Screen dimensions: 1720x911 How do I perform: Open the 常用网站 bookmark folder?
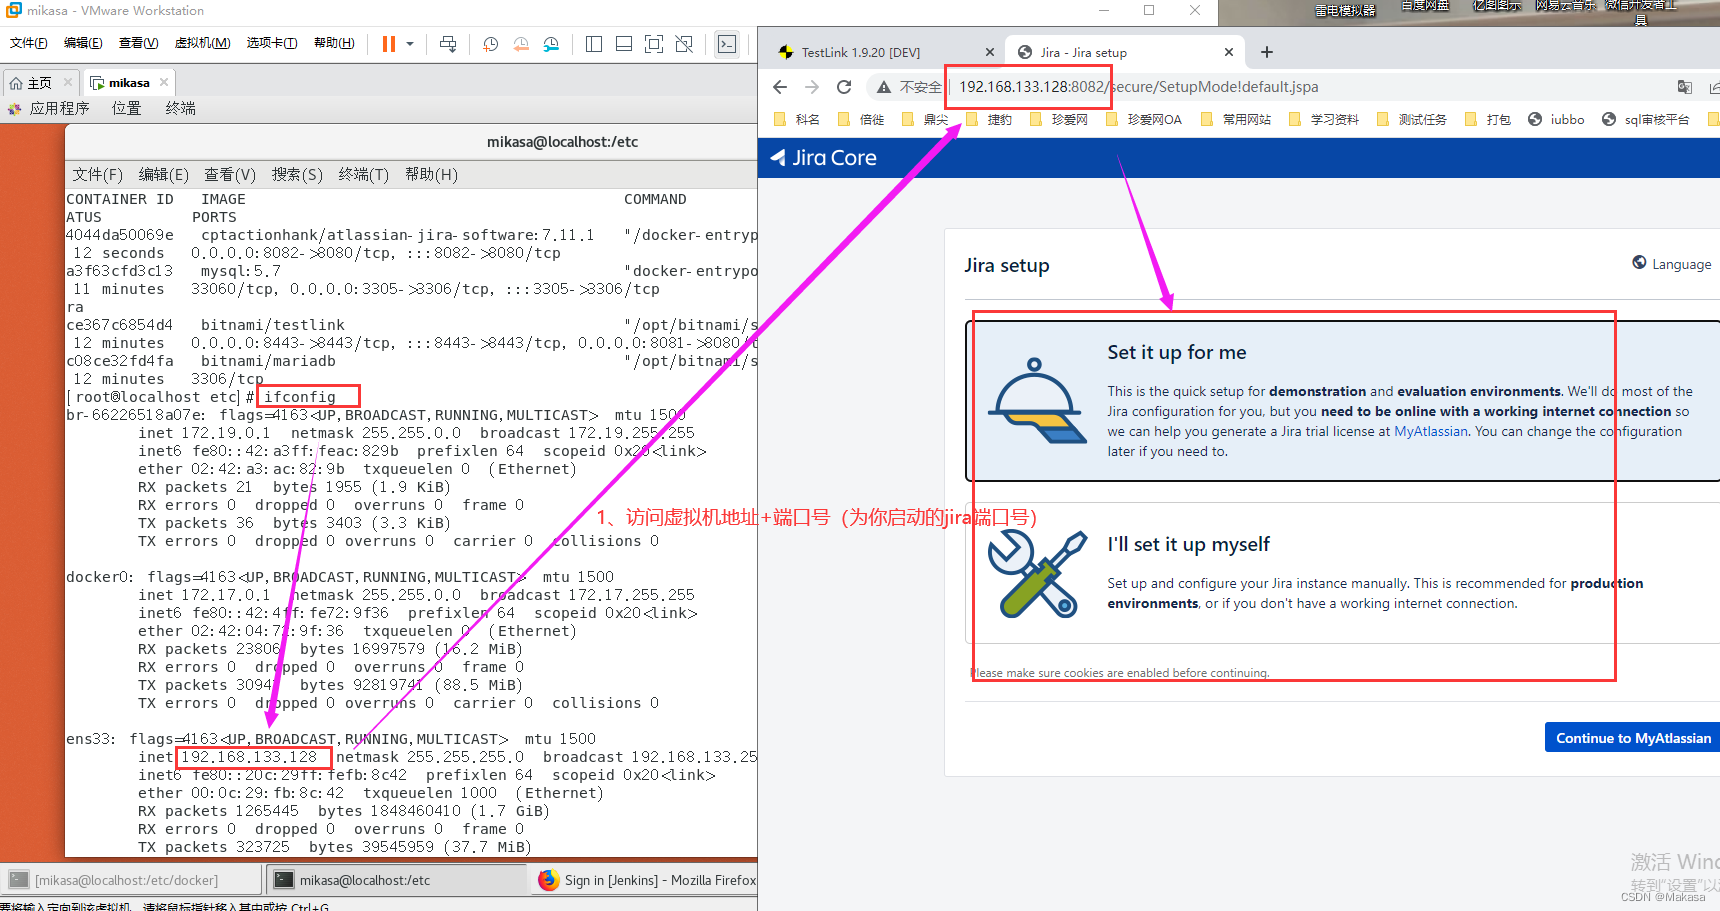tap(1236, 119)
